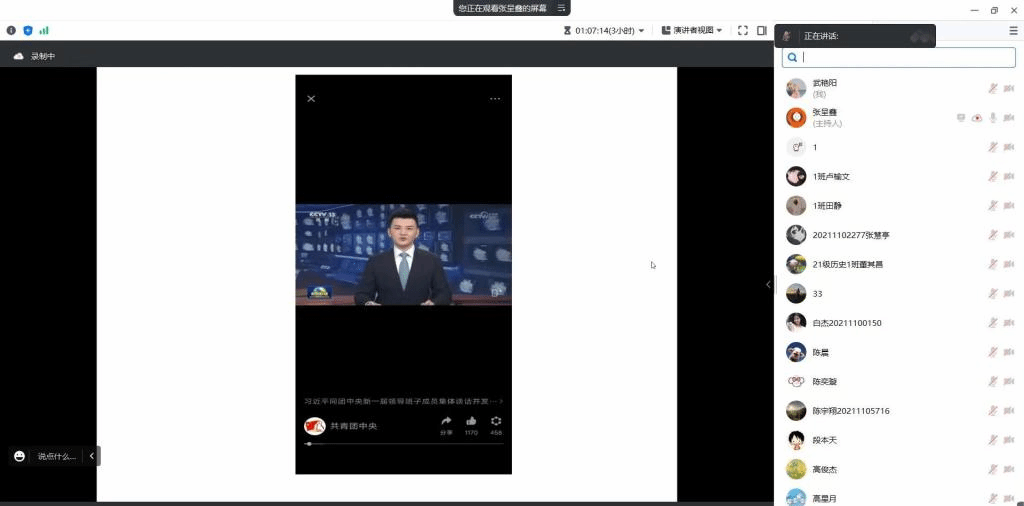The image size is (1024, 506).
Task: Click the share arrow under the video
Action: 446,421
